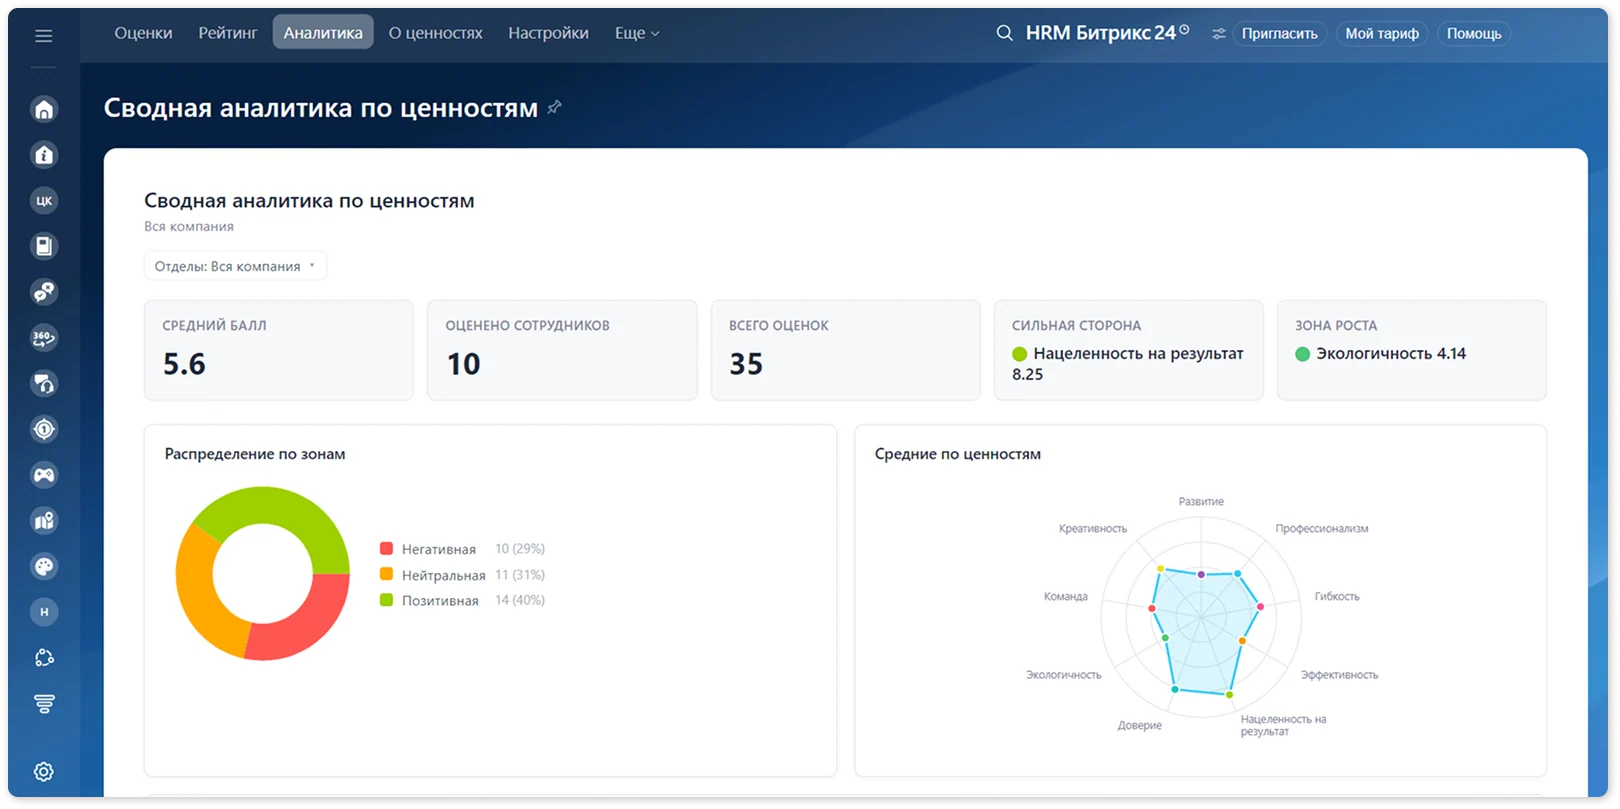
Task: Pin the page using the pin icon
Action: tap(554, 107)
